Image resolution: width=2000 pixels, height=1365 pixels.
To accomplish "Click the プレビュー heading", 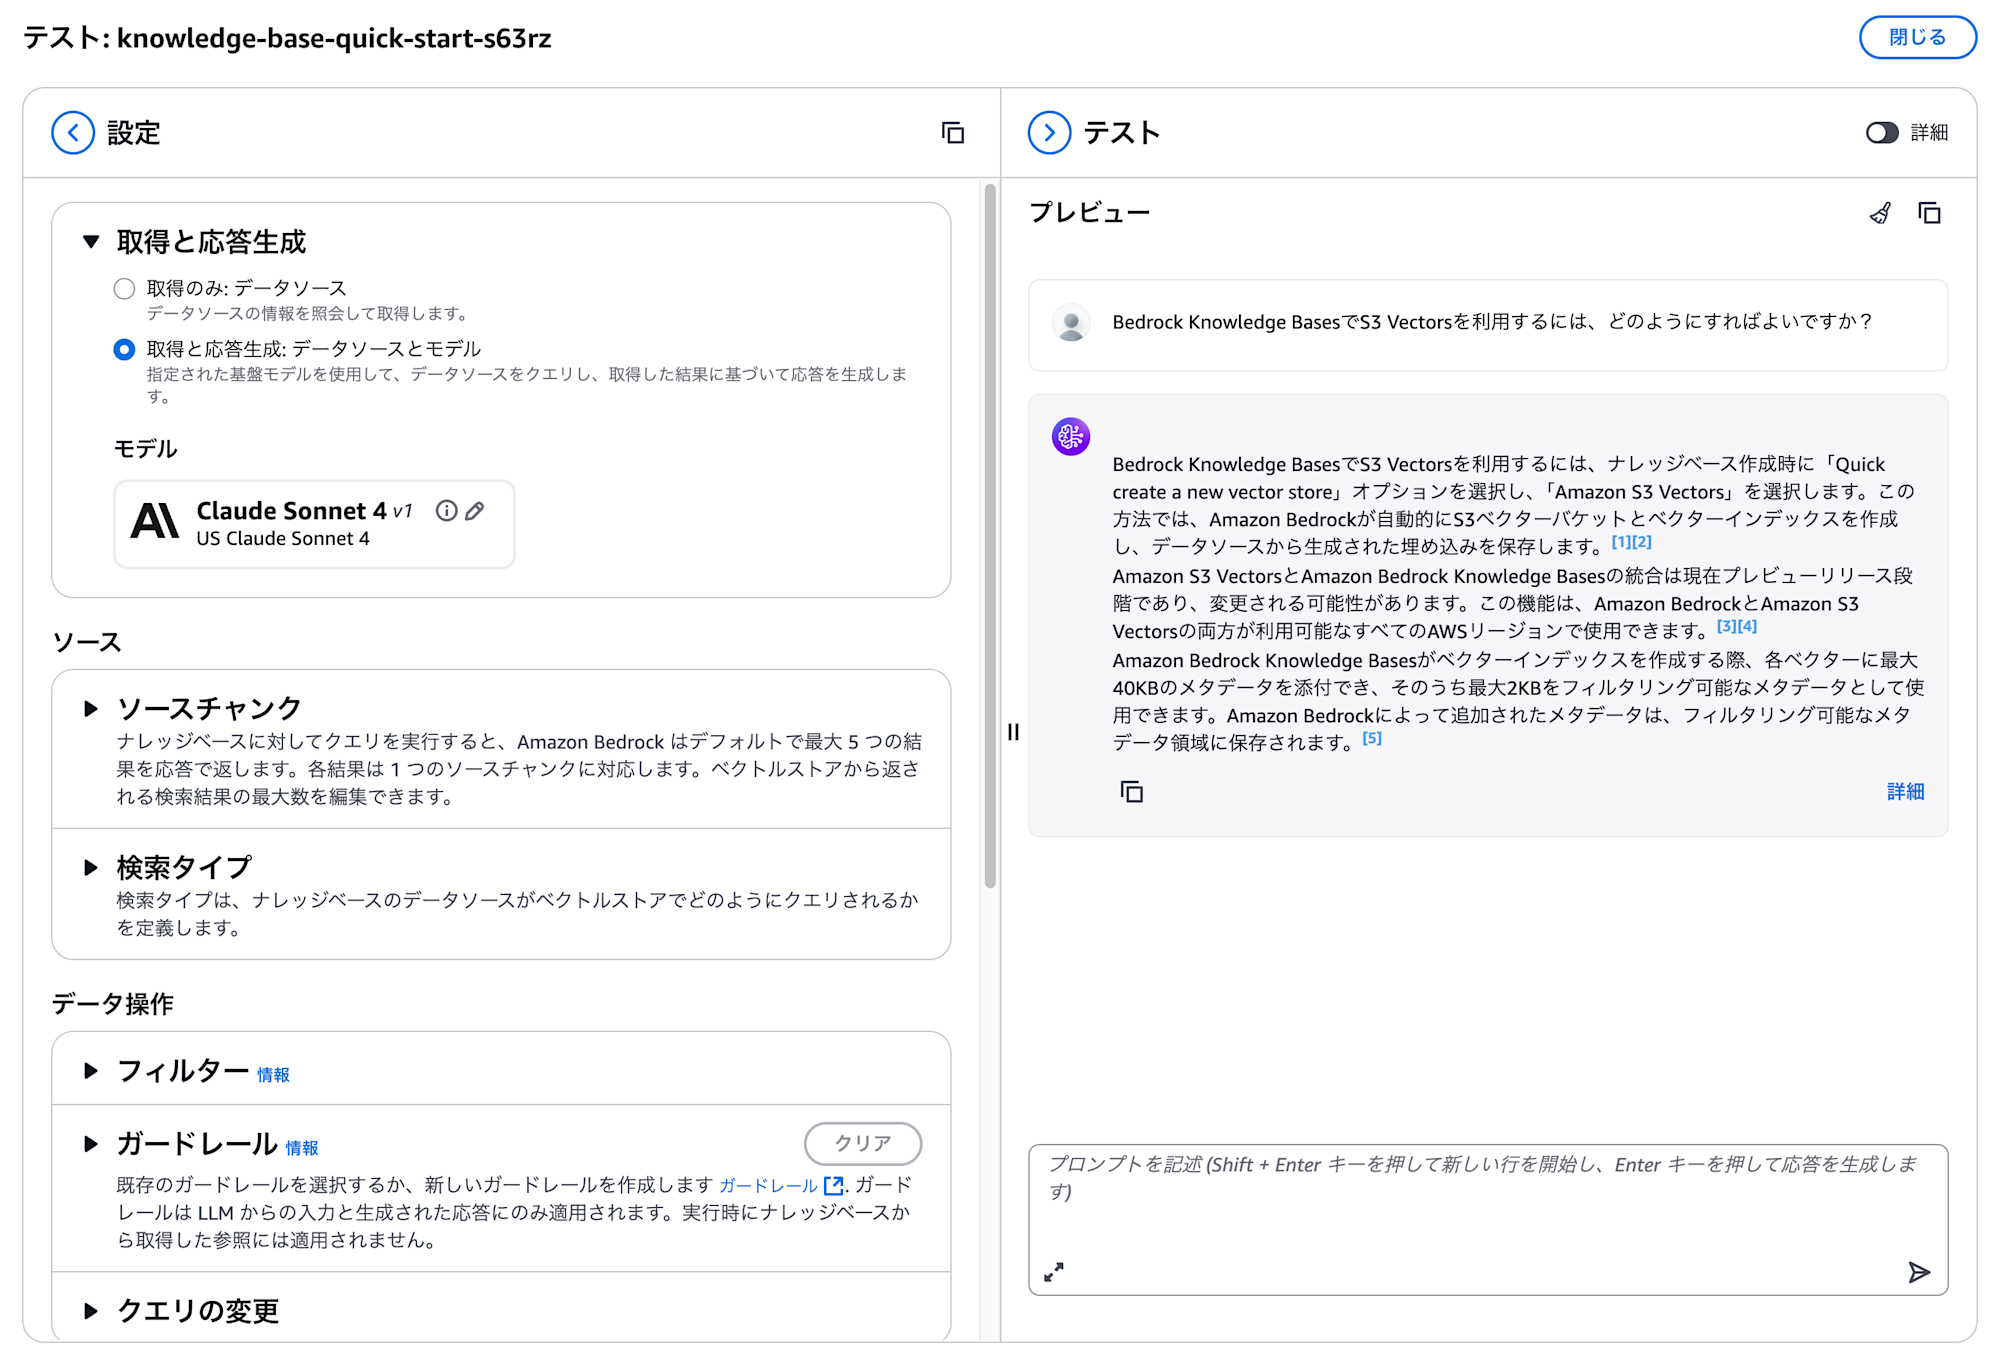I will [x=1090, y=213].
